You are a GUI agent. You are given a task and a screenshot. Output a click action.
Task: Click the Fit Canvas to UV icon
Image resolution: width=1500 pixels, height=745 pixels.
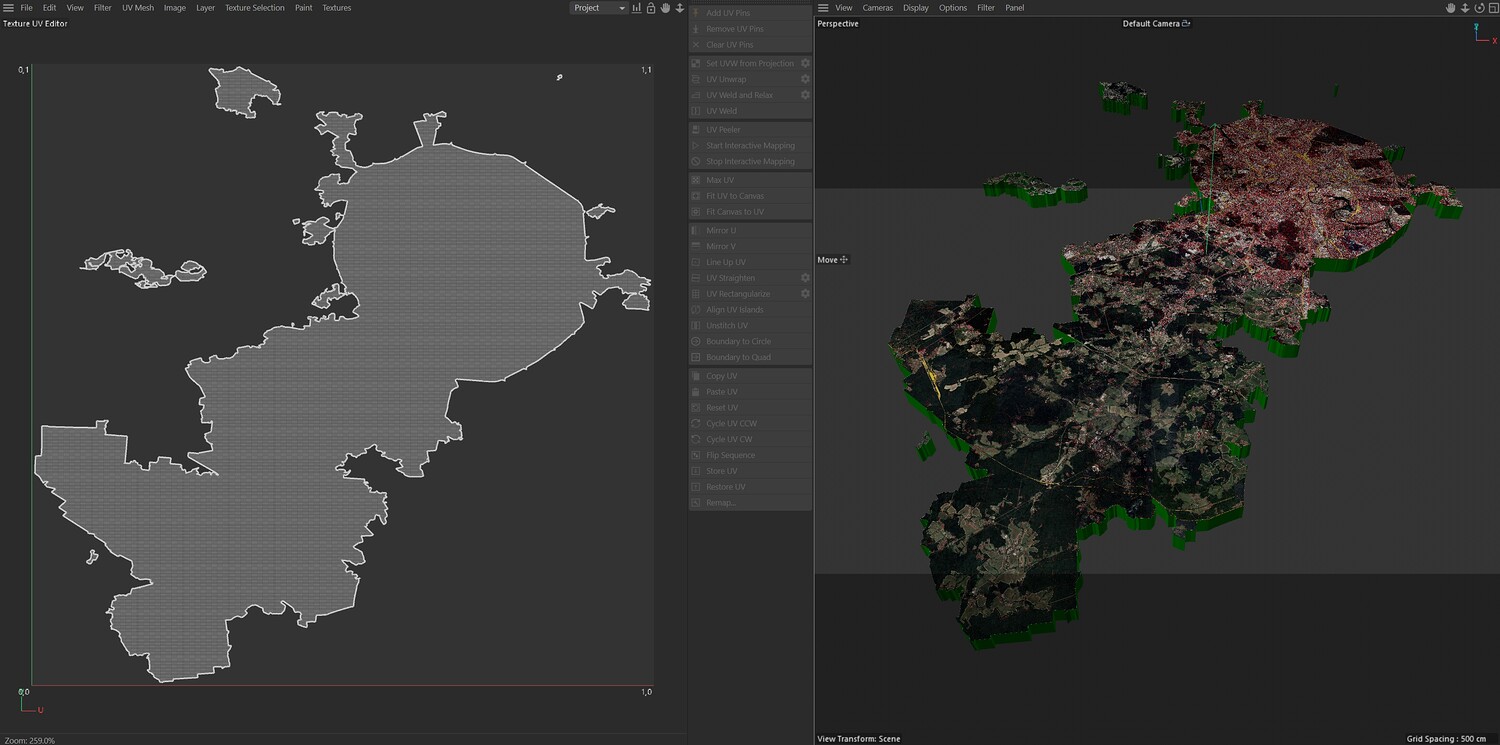[696, 212]
